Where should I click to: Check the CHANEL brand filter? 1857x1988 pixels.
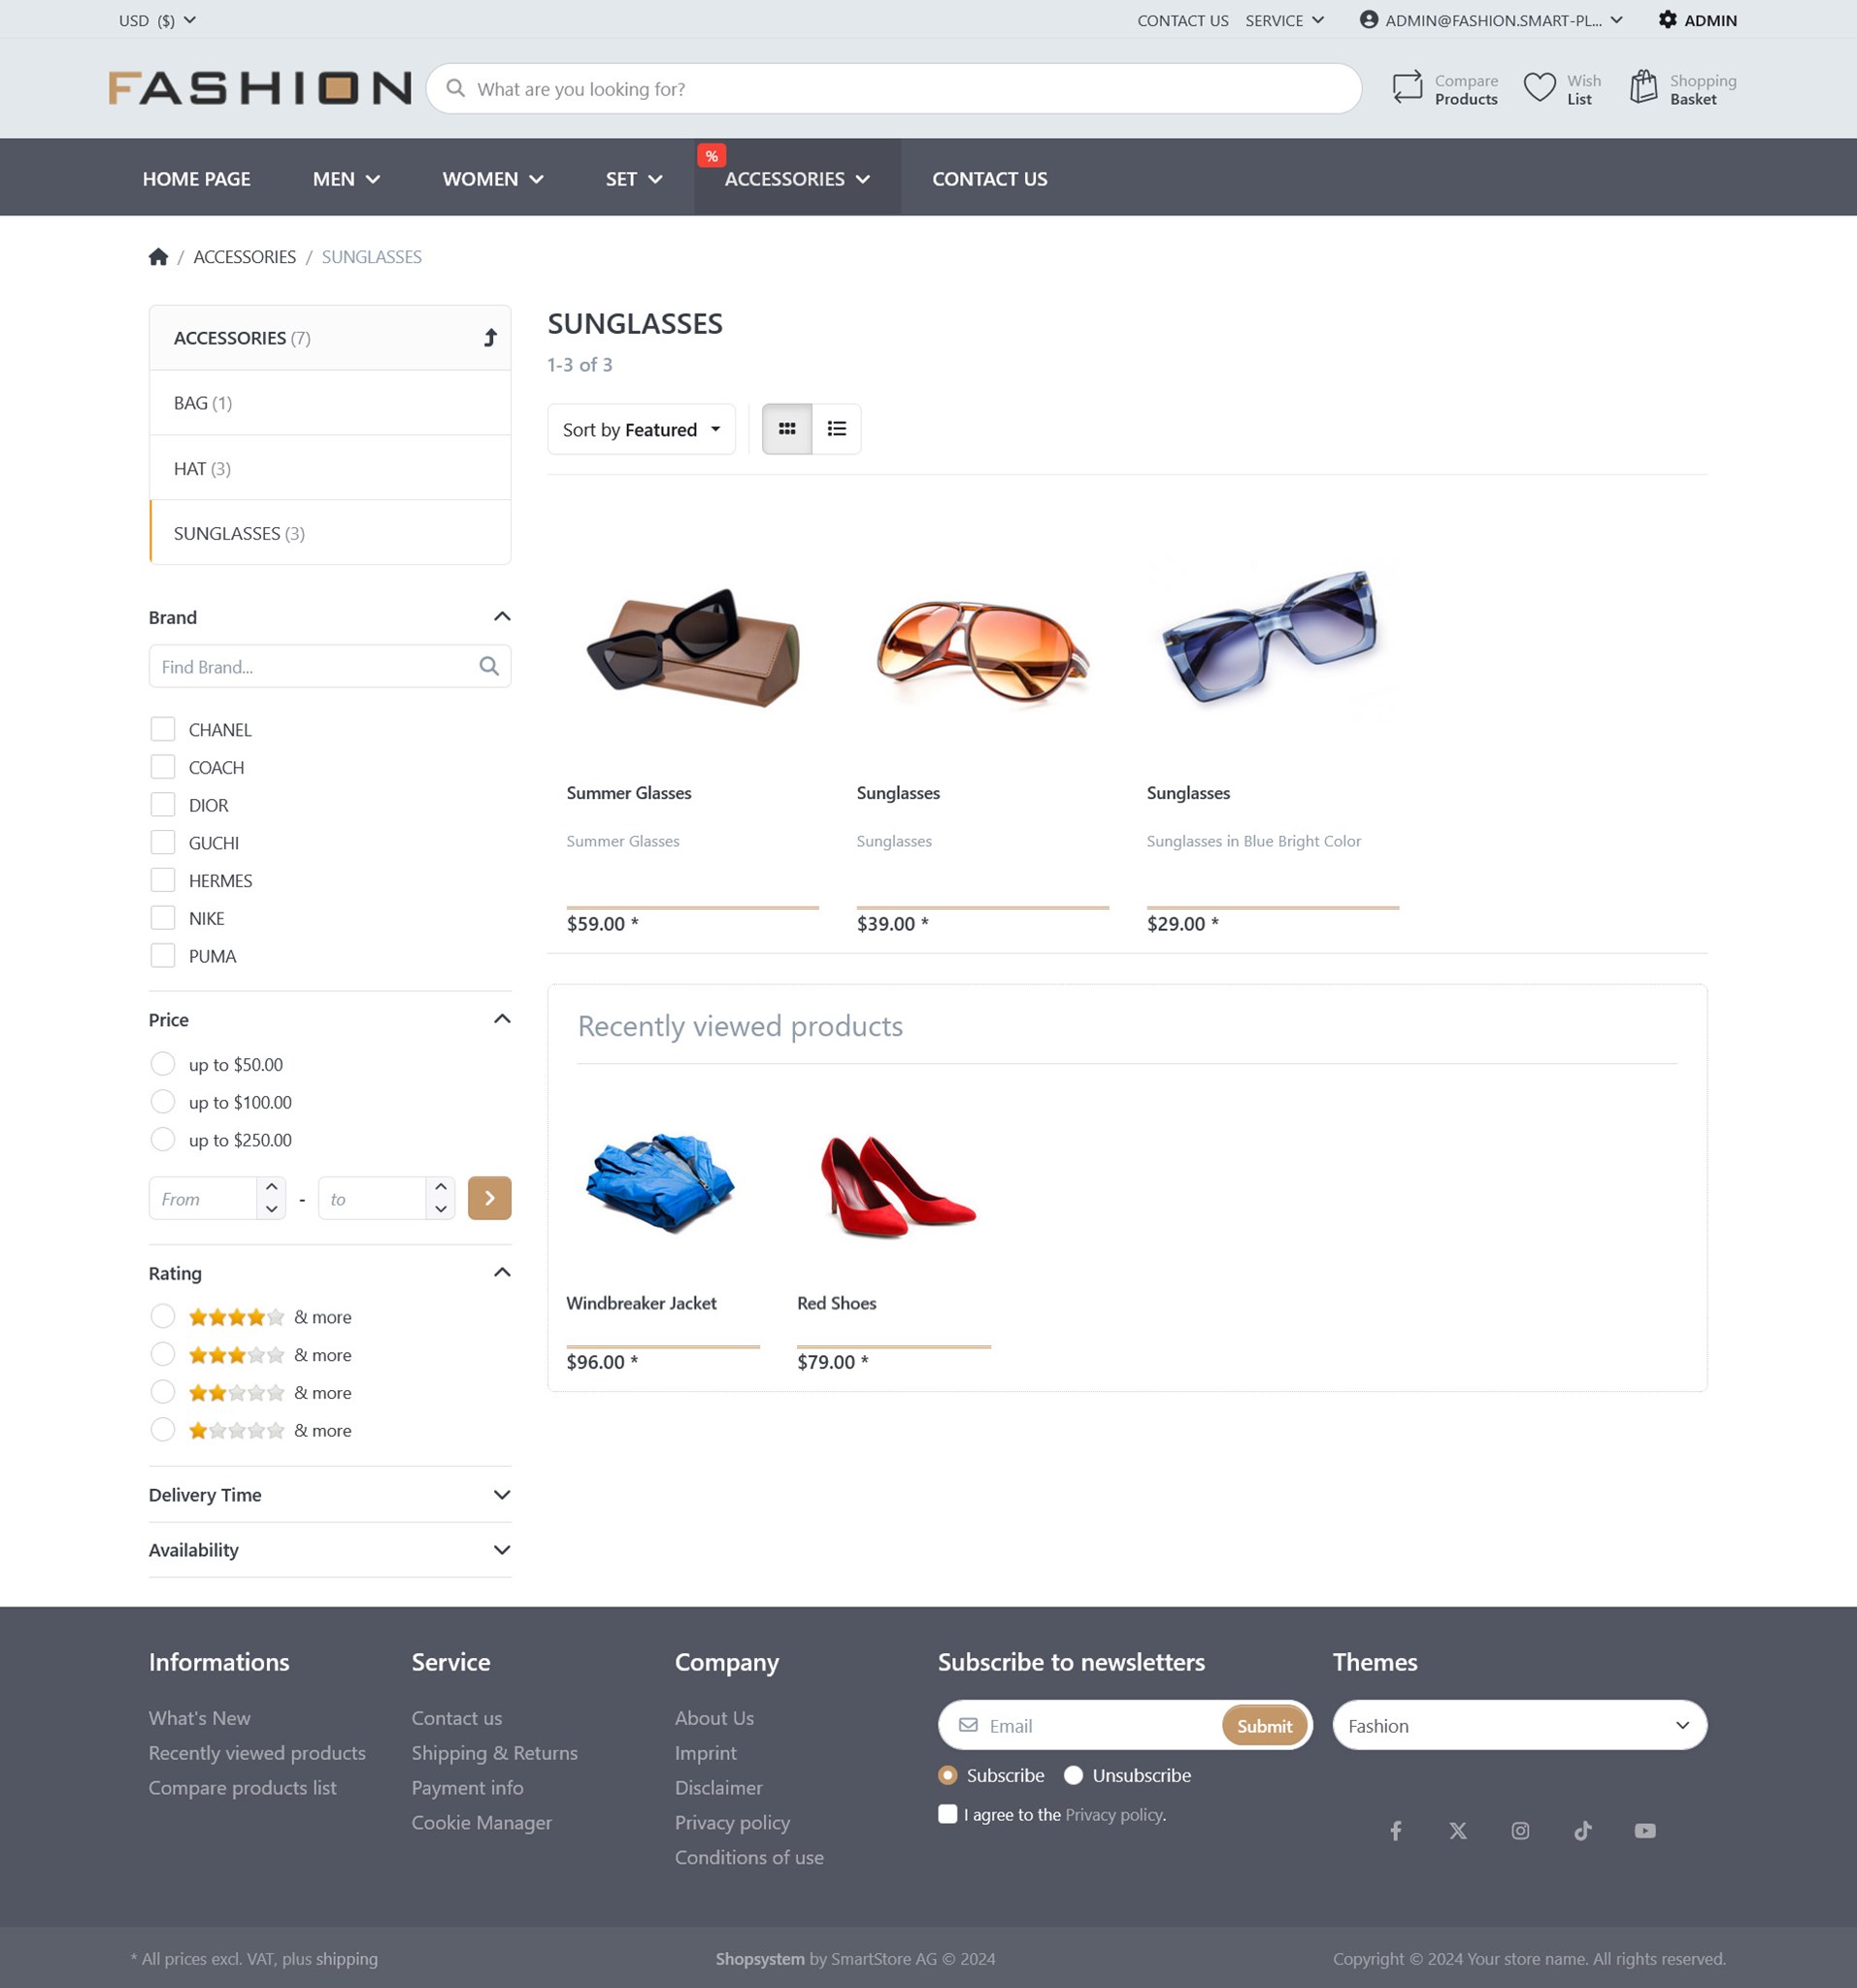point(163,729)
